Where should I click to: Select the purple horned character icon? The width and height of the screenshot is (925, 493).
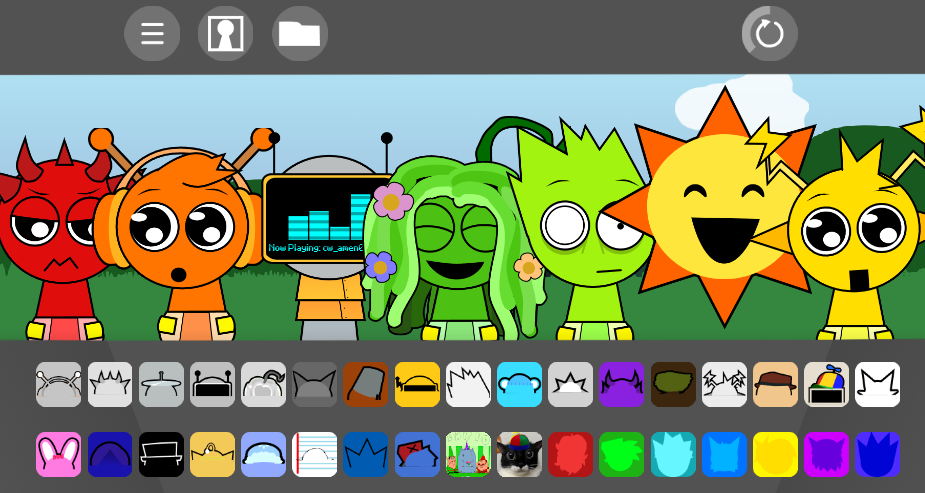tap(621, 384)
